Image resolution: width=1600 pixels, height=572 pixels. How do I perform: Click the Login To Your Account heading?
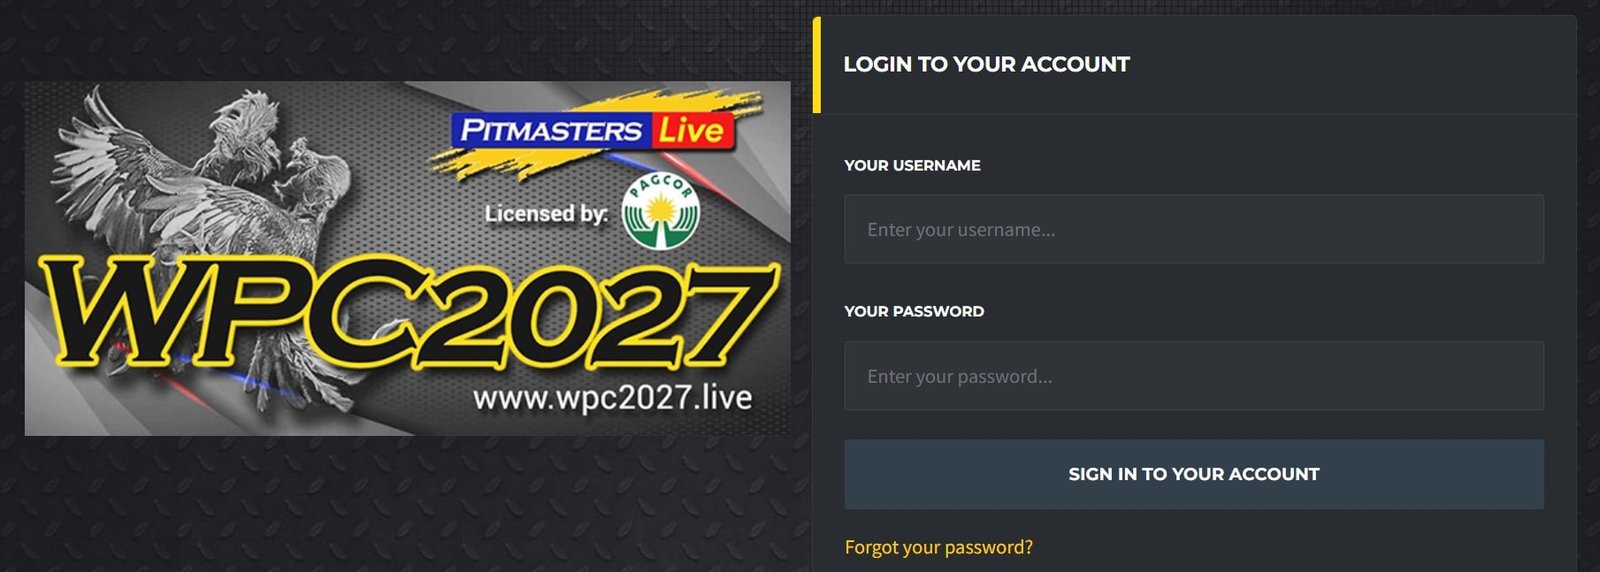(x=986, y=64)
